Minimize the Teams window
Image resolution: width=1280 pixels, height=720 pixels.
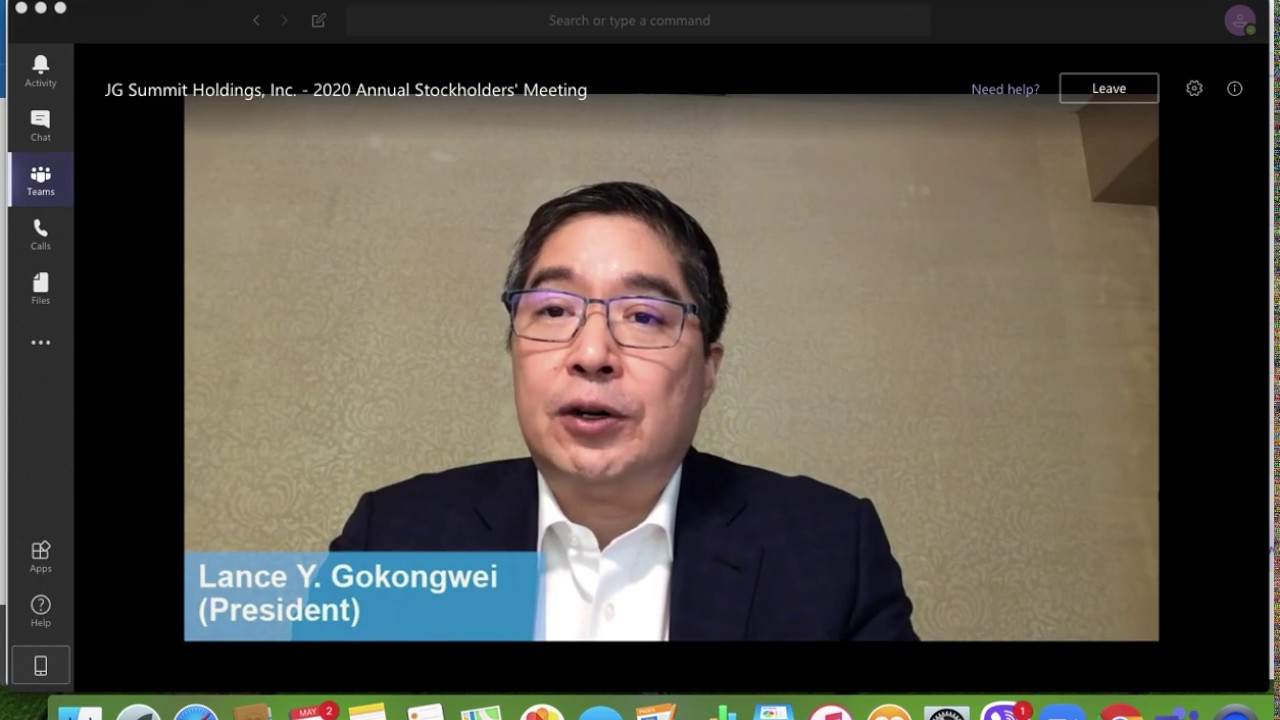pos(40,8)
